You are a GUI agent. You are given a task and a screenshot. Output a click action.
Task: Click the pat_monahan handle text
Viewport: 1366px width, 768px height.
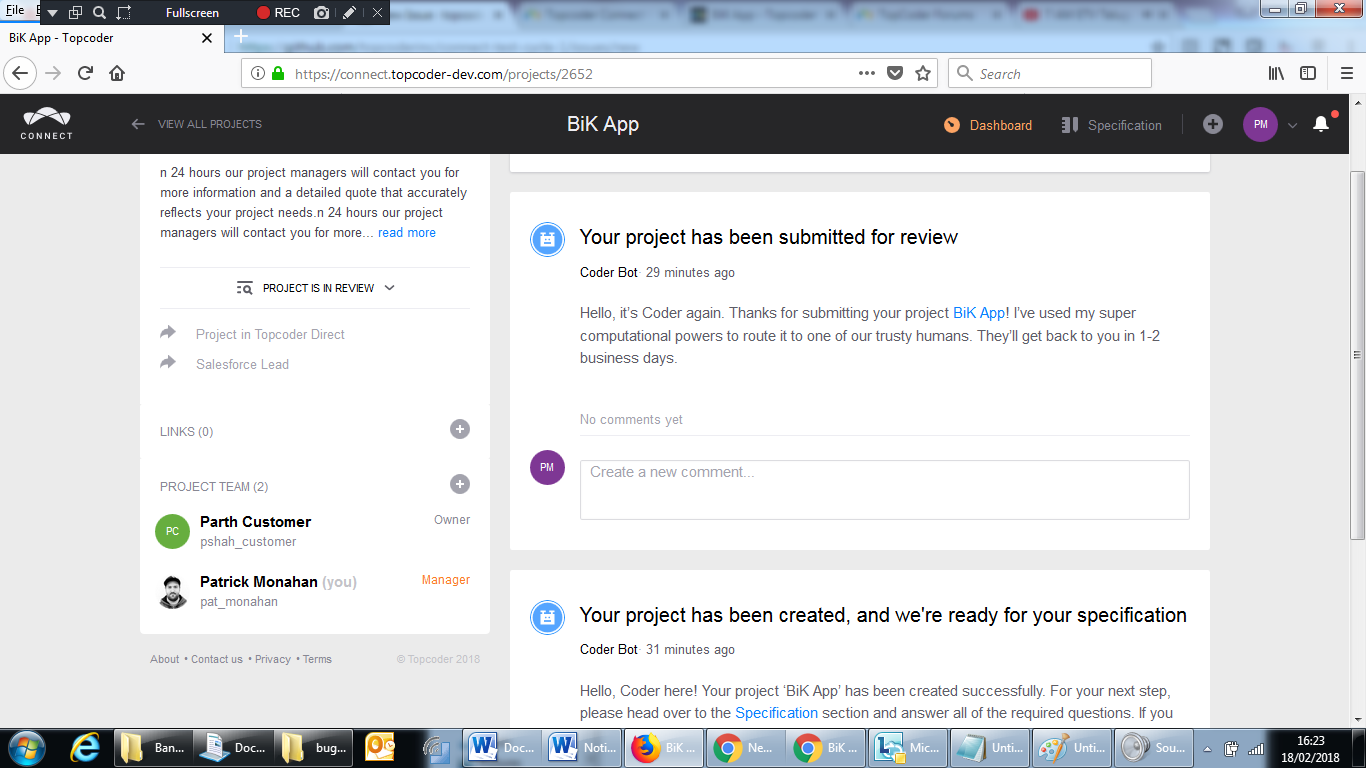click(239, 602)
